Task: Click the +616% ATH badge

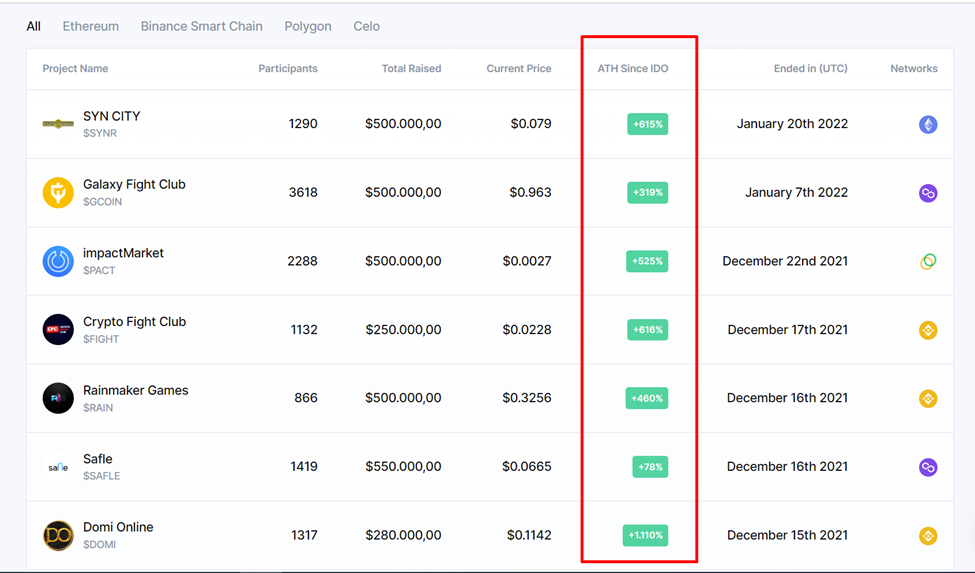Action: click(647, 329)
